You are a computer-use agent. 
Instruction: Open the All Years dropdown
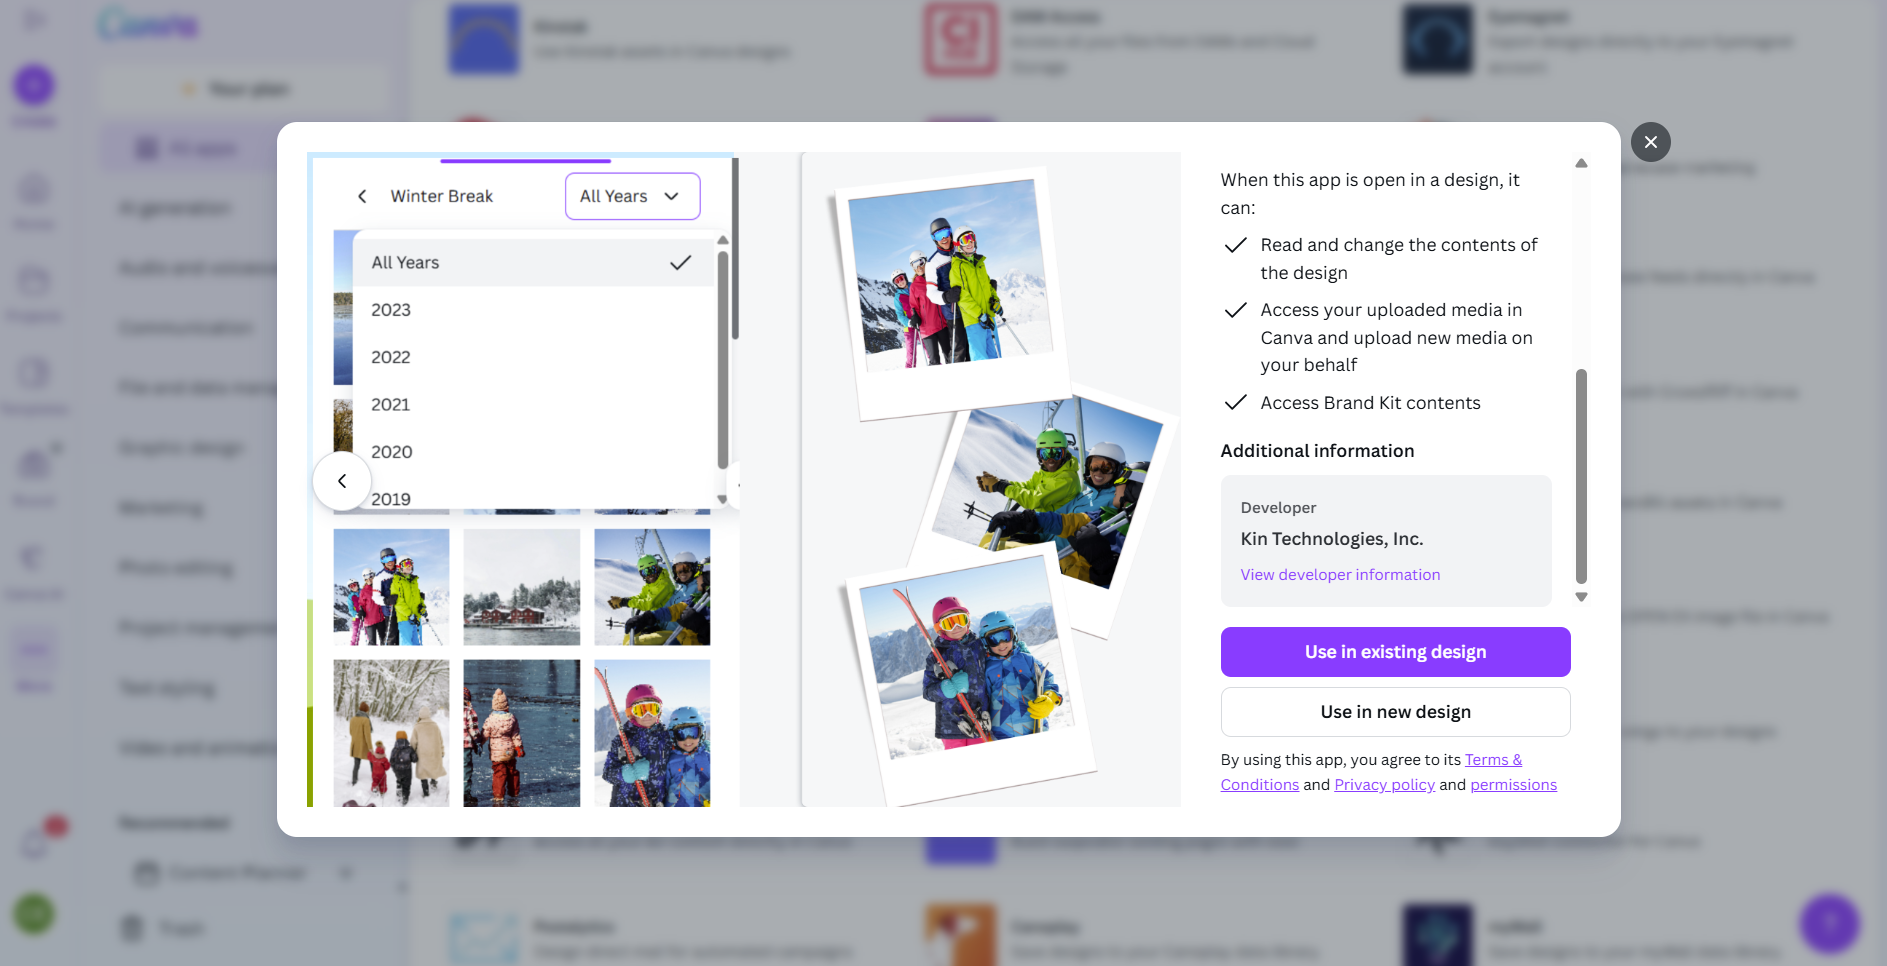(x=632, y=196)
